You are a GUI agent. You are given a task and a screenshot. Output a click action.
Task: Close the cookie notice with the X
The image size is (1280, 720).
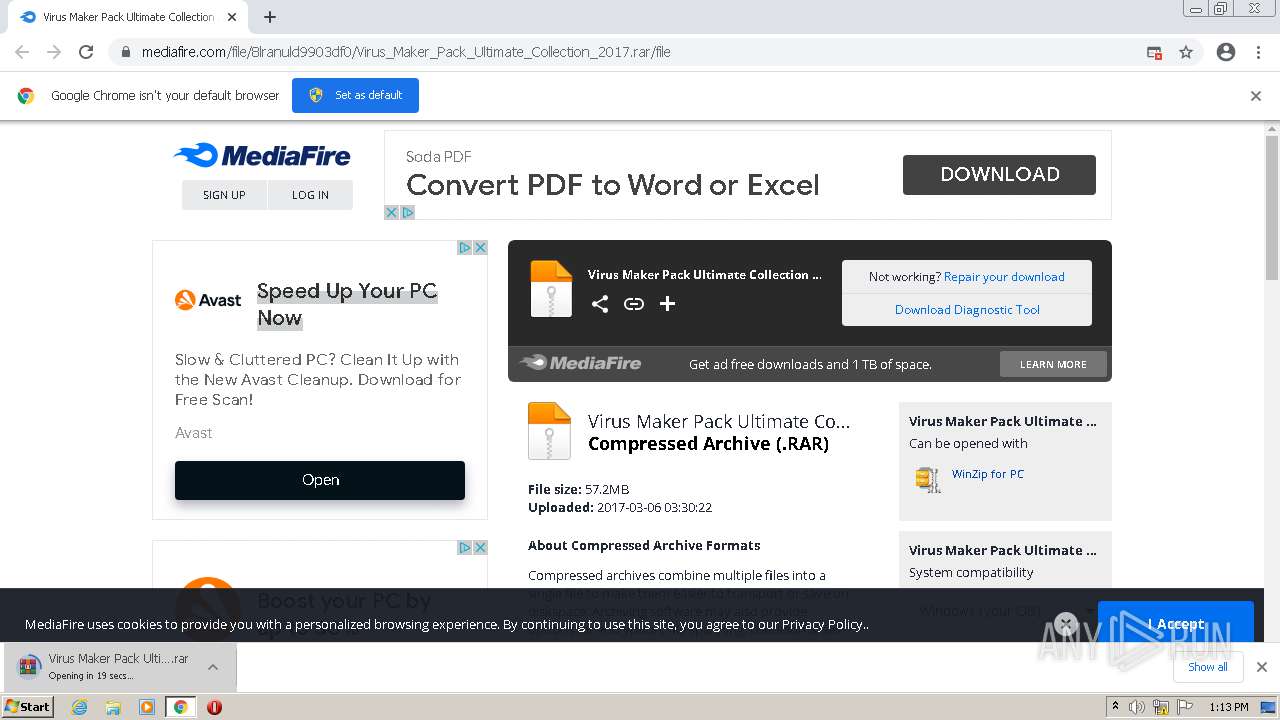point(1066,624)
